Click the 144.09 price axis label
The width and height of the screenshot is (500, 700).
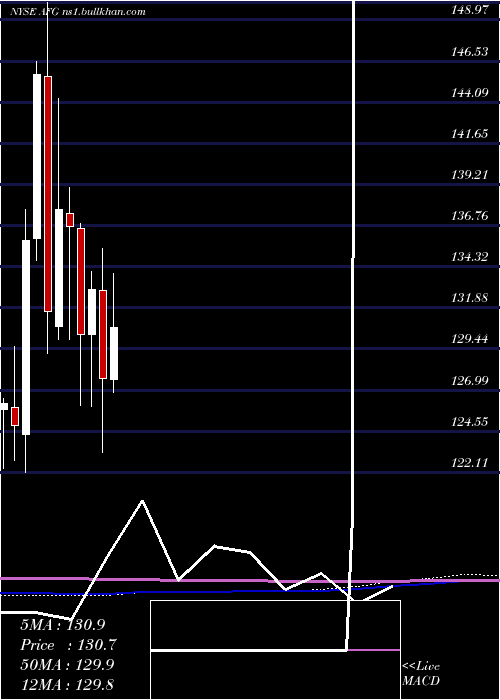click(470, 93)
